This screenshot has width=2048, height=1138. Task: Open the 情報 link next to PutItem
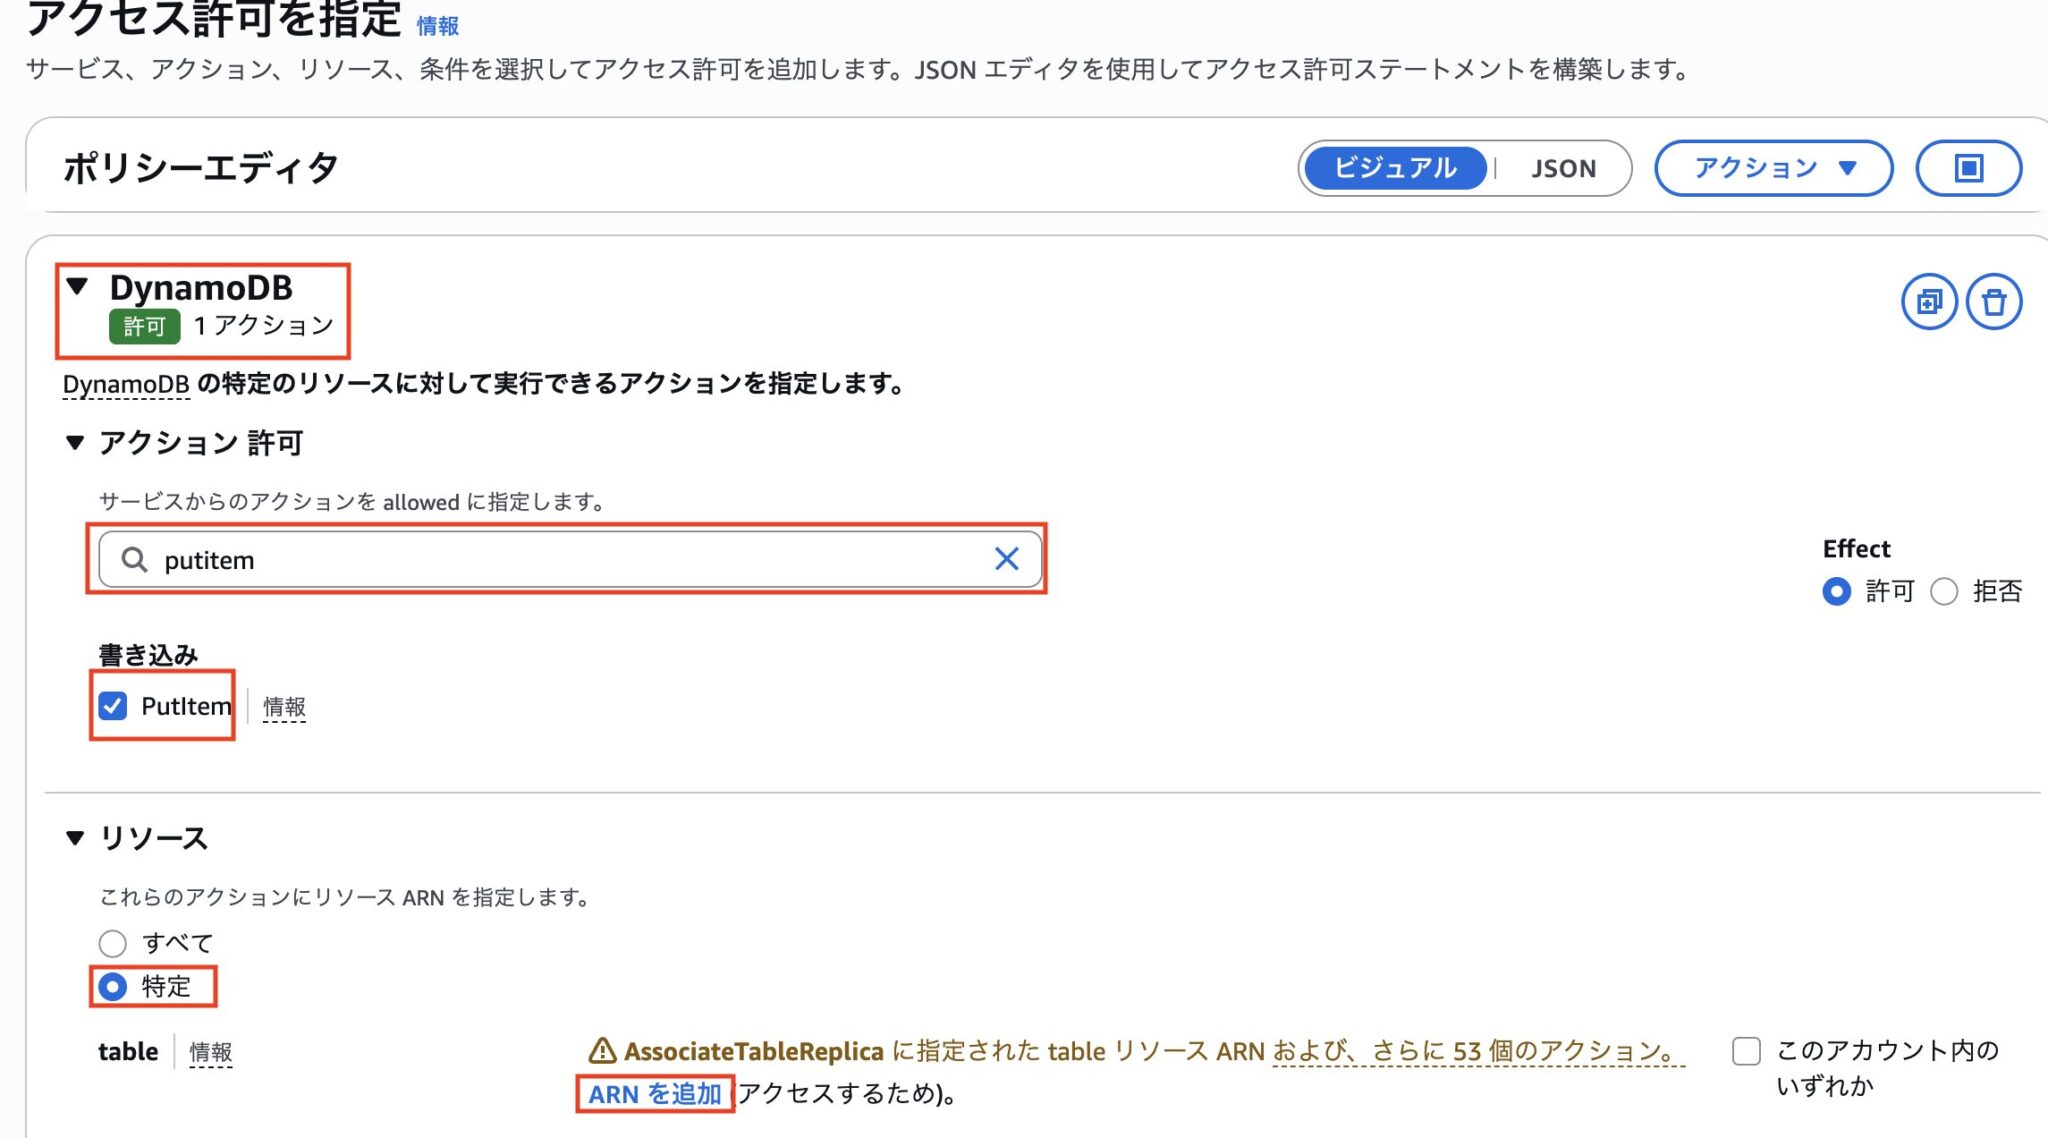(x=284, y=707)
